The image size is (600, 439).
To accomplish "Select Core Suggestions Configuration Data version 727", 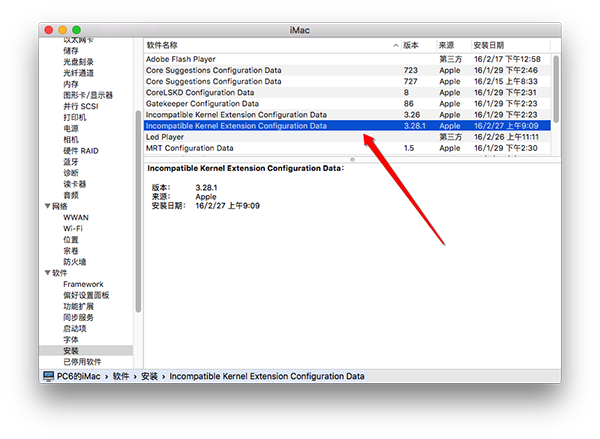I will [347, 81].
